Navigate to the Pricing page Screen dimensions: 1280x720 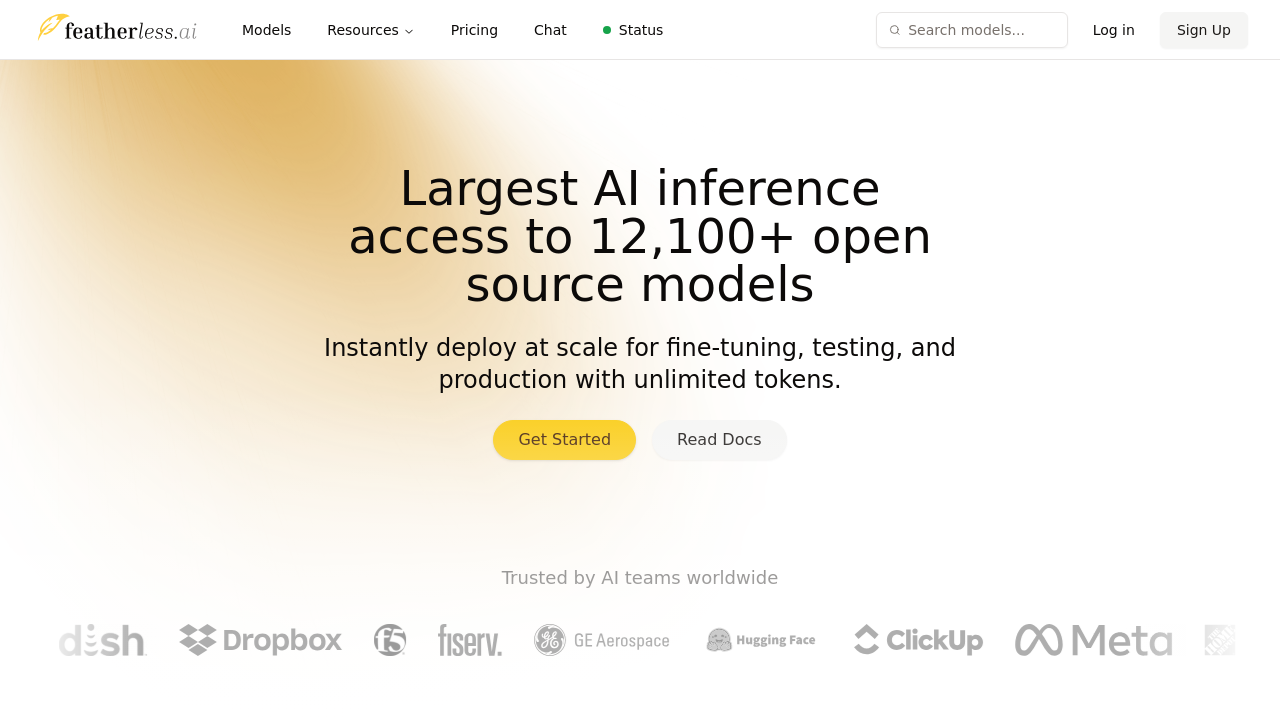tap(473, 29)
